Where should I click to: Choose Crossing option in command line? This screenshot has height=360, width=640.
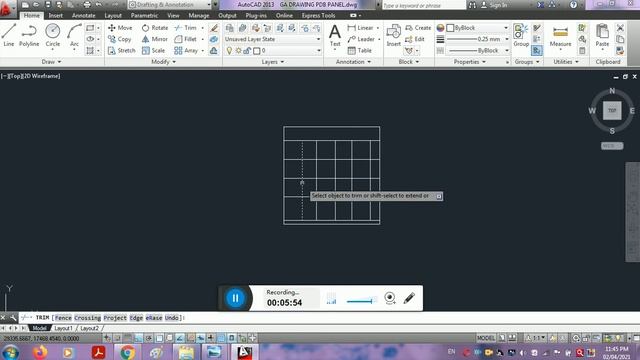click(87, 318)
